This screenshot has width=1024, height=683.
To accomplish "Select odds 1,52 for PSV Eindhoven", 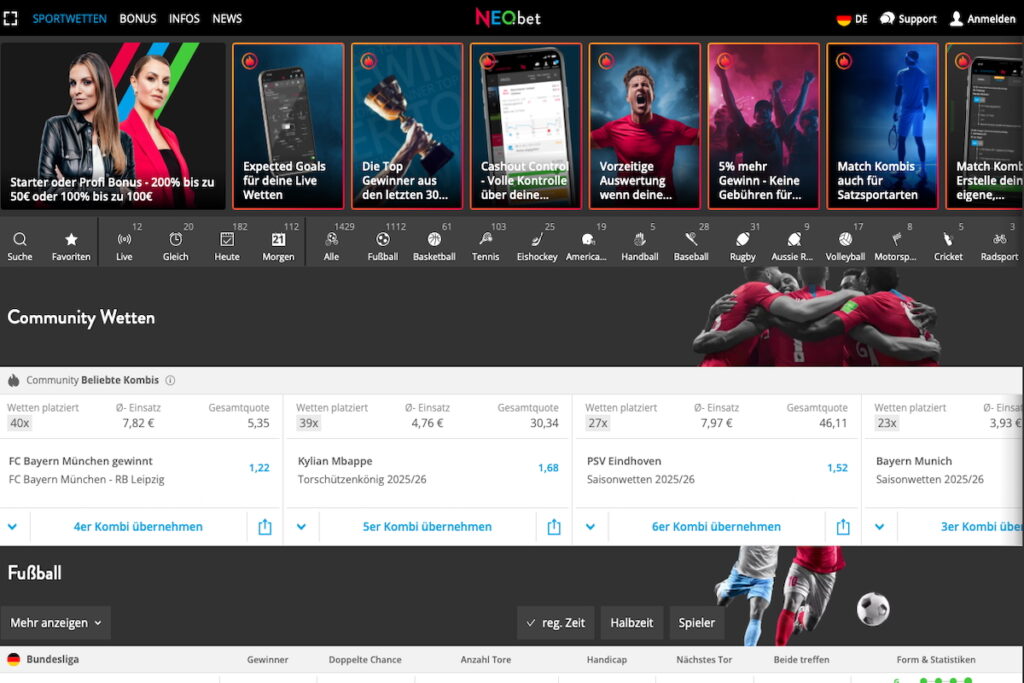I will tap(837, 468).
